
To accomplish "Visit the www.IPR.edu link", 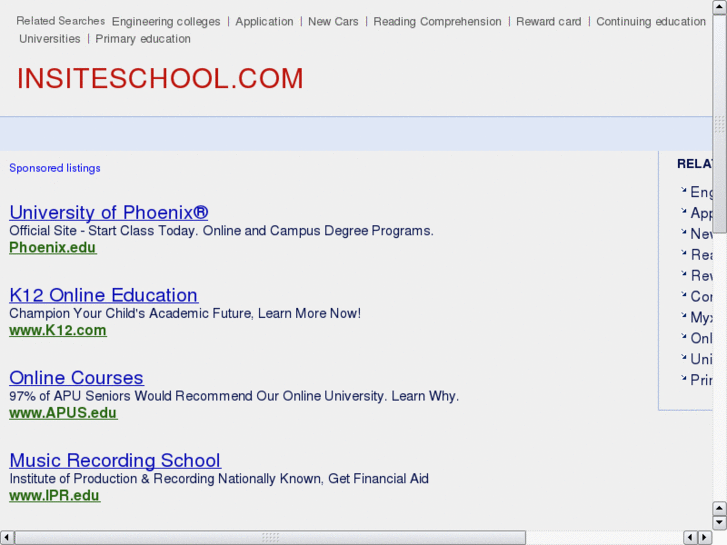I will tap(55, 495).
